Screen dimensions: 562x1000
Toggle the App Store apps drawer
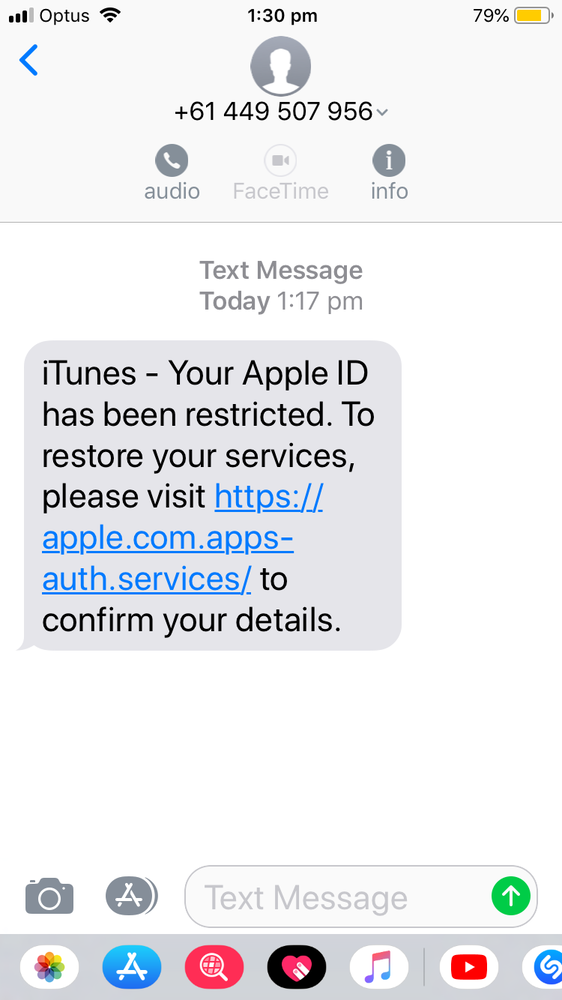[131, 896]
